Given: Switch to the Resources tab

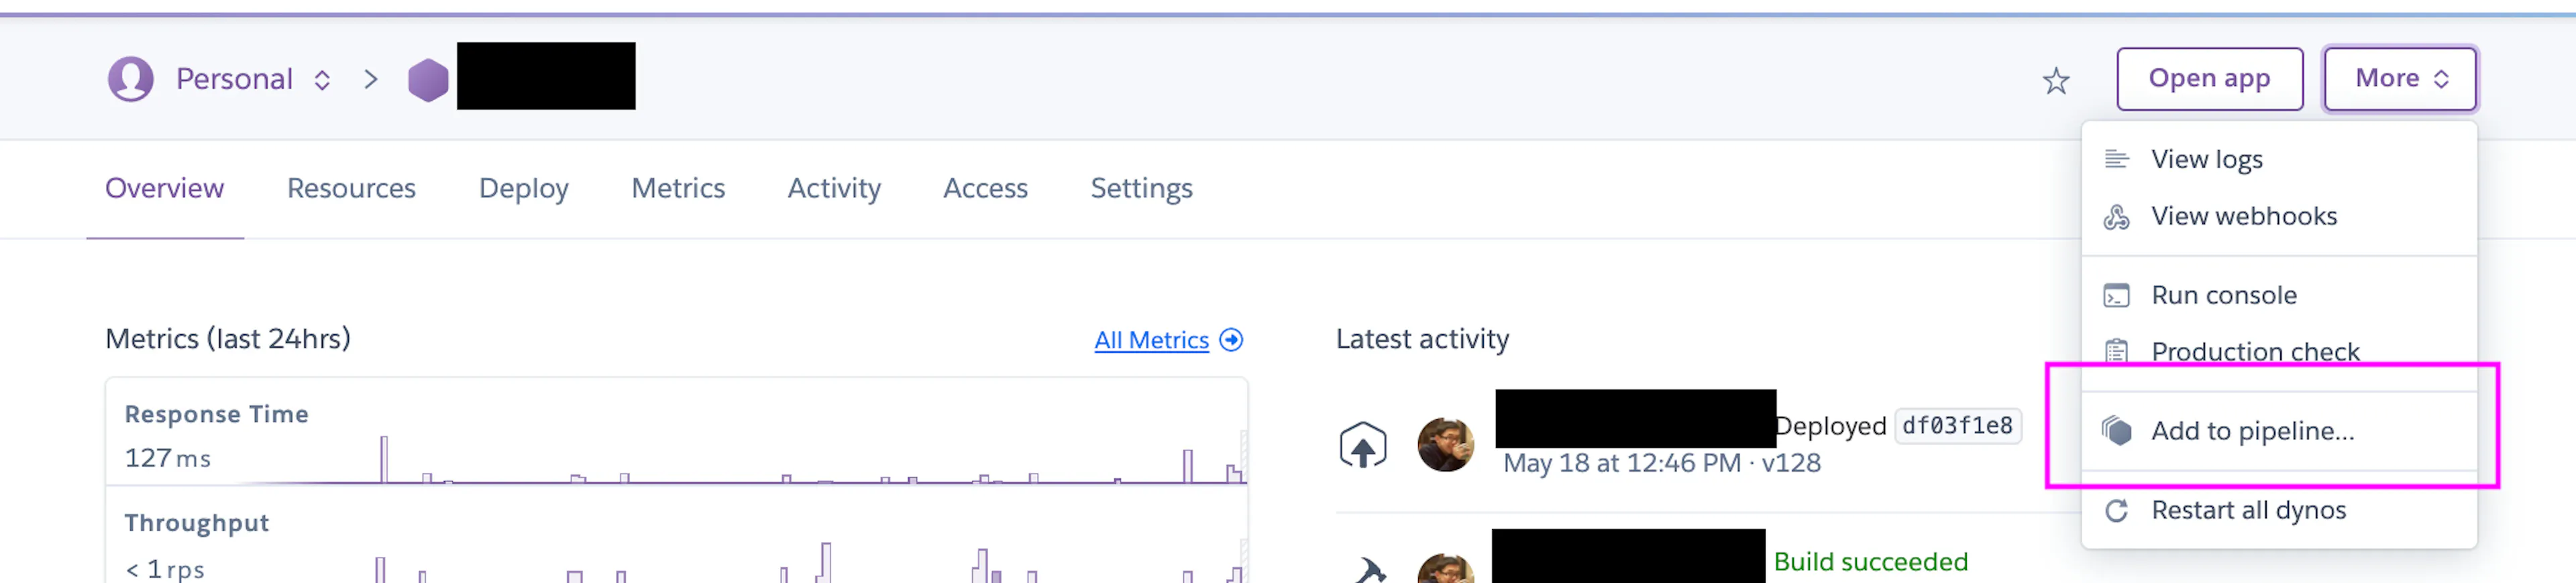Looking at the screenshot, I should (x=351, y=188).
